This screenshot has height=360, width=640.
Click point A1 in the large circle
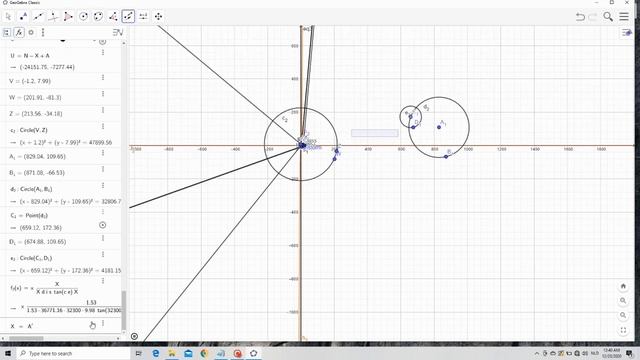pos(439,127)
